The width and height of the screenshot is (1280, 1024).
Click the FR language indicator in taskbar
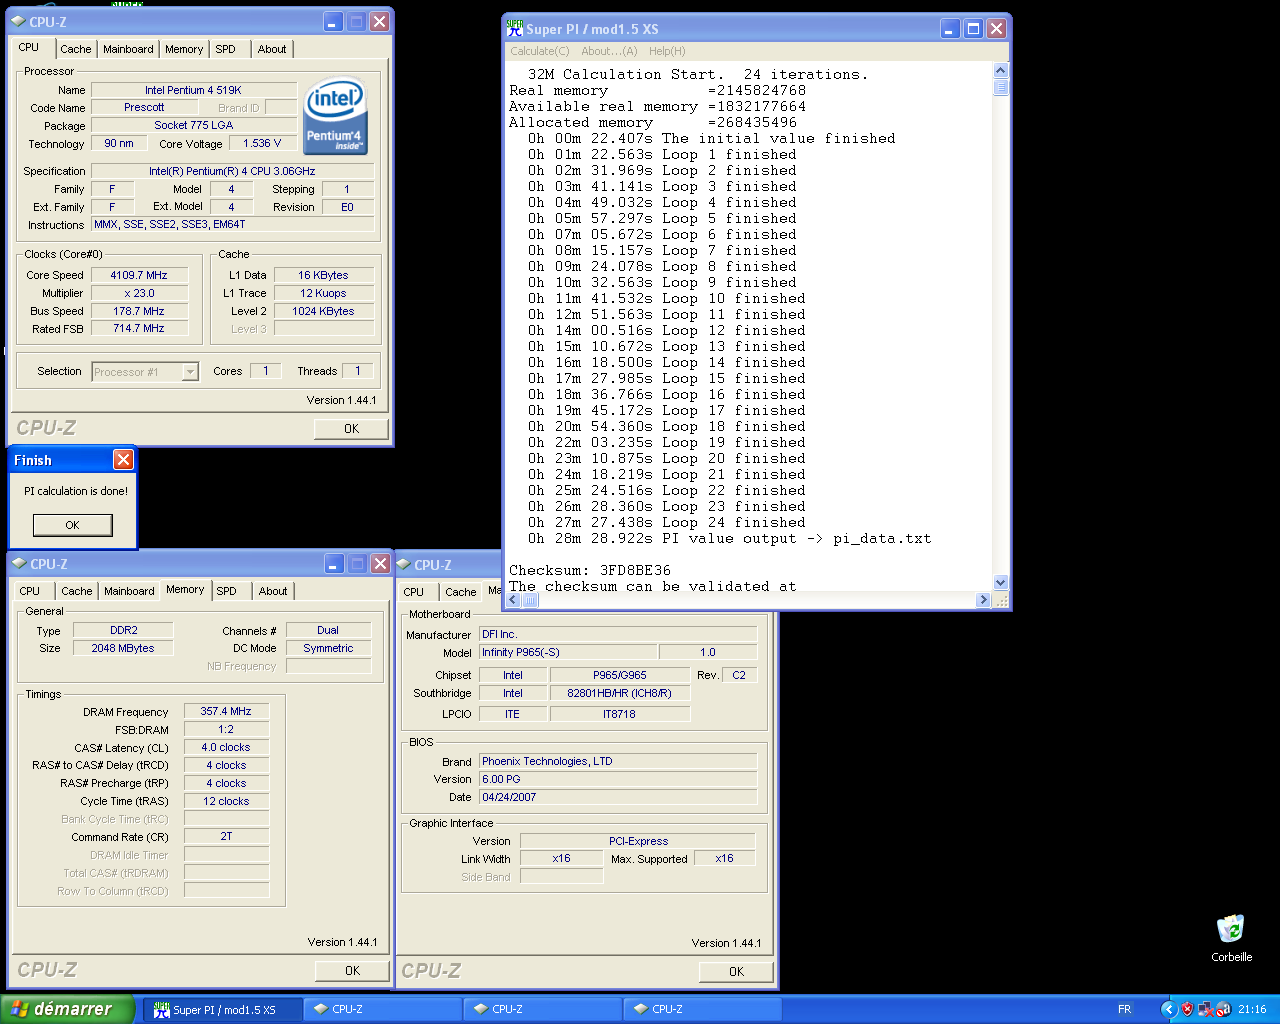1125,1009
